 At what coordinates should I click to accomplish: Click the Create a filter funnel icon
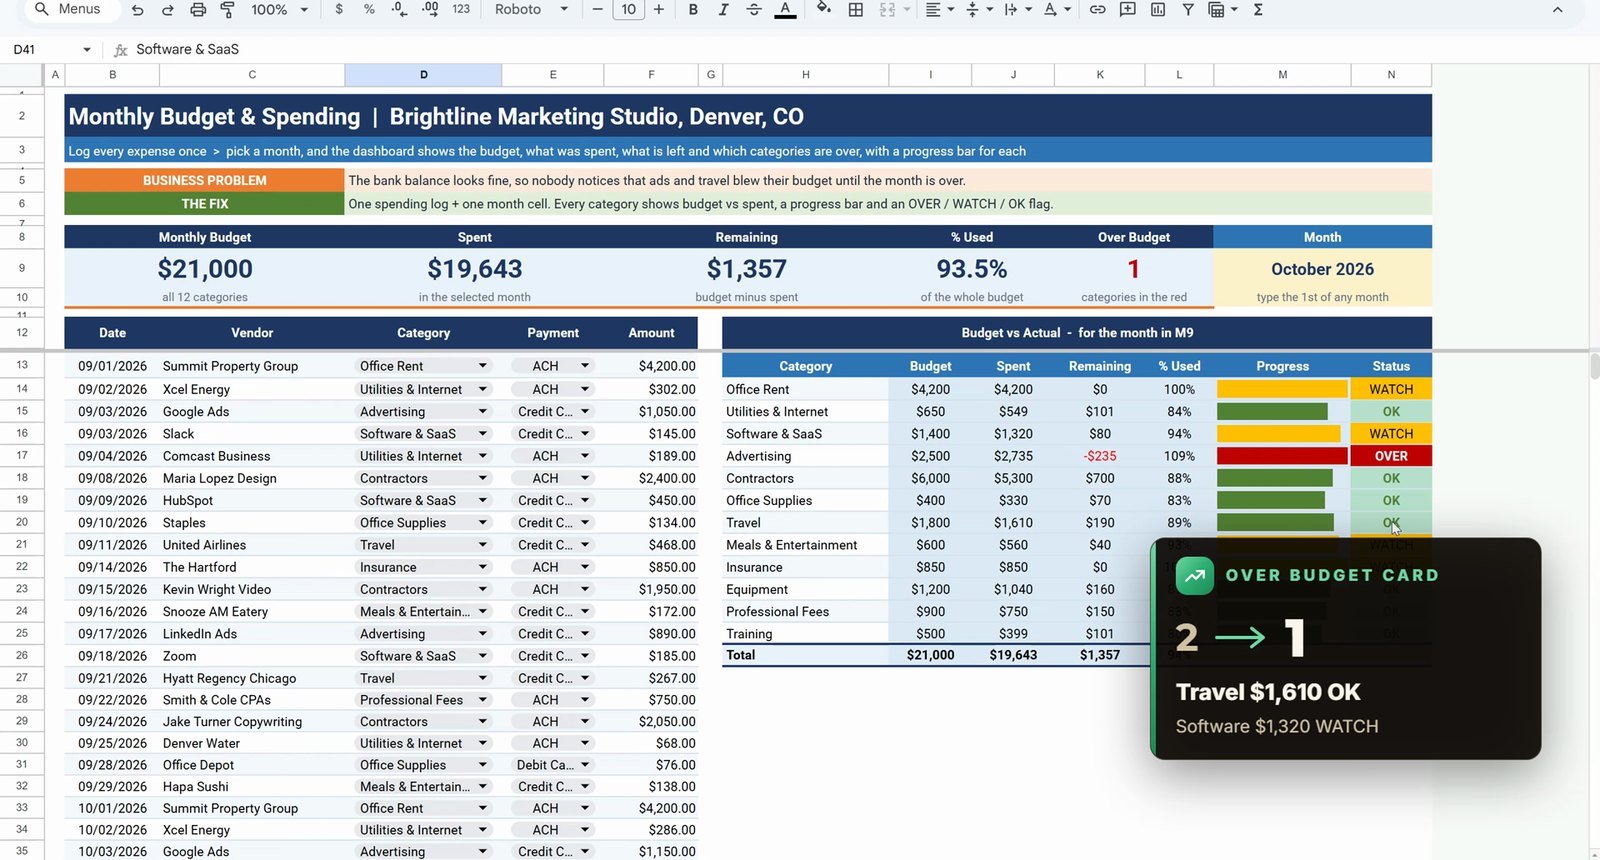[x=1188, y=9]
